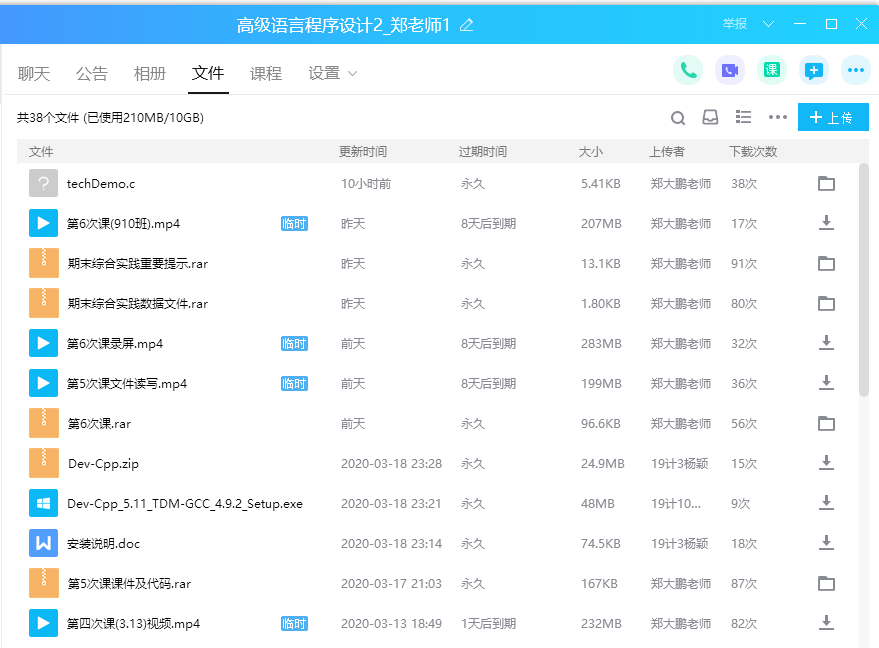
Task: Click 91次 download count cell
Action: tap(744, 263)
